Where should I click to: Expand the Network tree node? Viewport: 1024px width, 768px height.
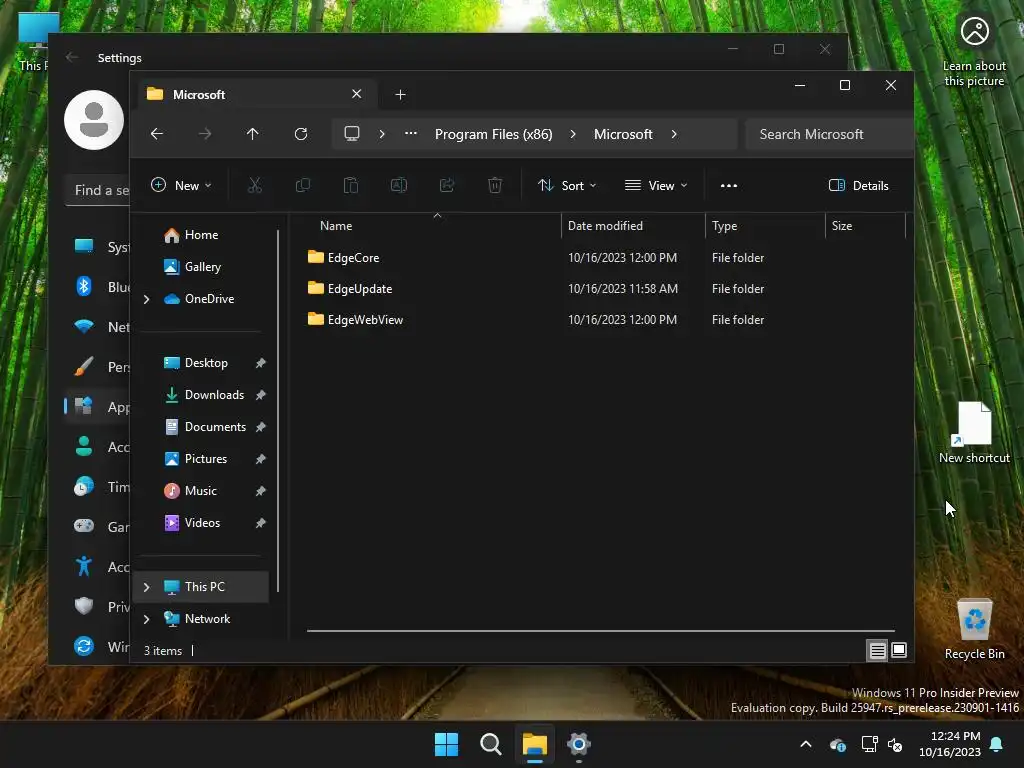tap(146, 619)
